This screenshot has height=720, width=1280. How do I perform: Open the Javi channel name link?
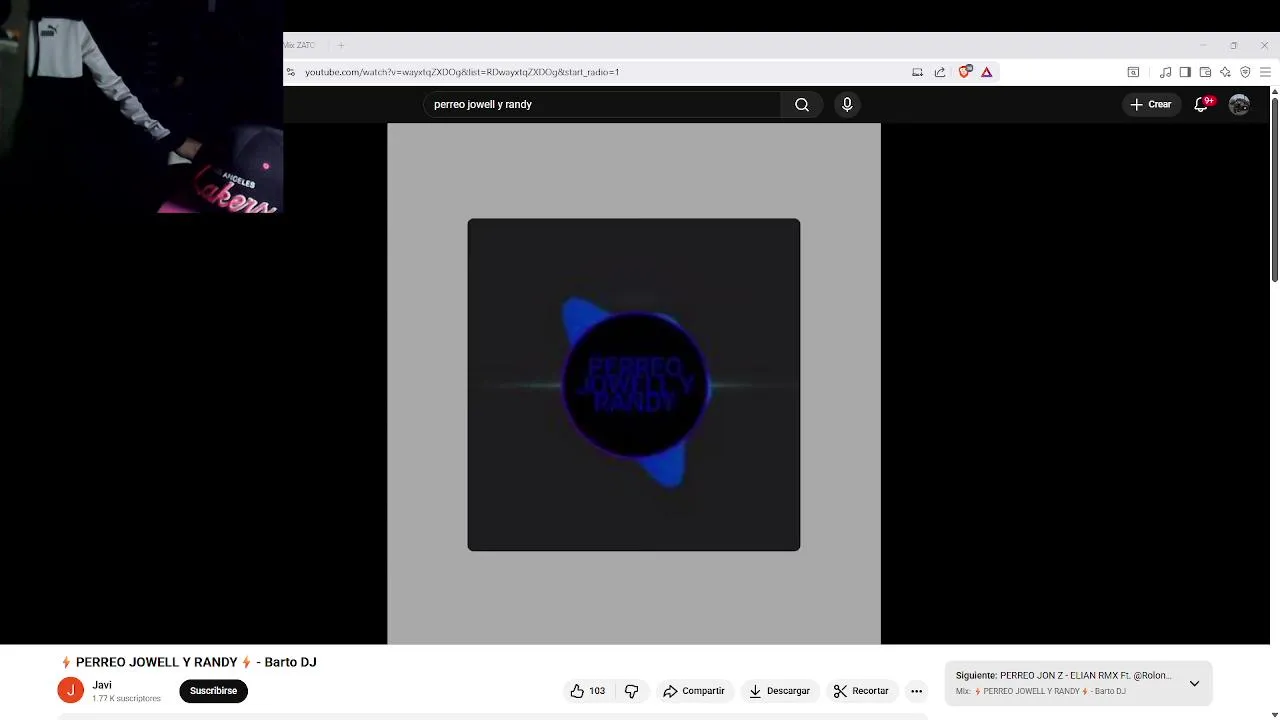pos(102,685)
